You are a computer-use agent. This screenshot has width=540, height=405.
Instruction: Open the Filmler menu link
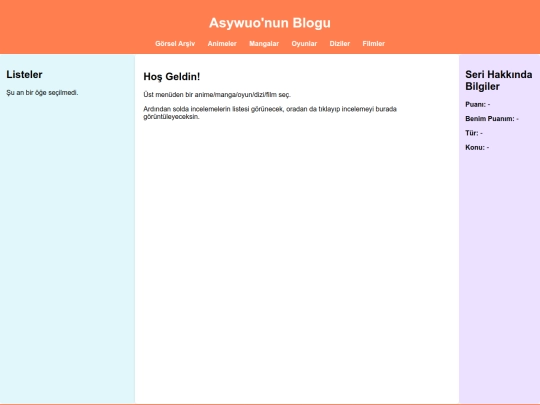(x=374, y=44)
